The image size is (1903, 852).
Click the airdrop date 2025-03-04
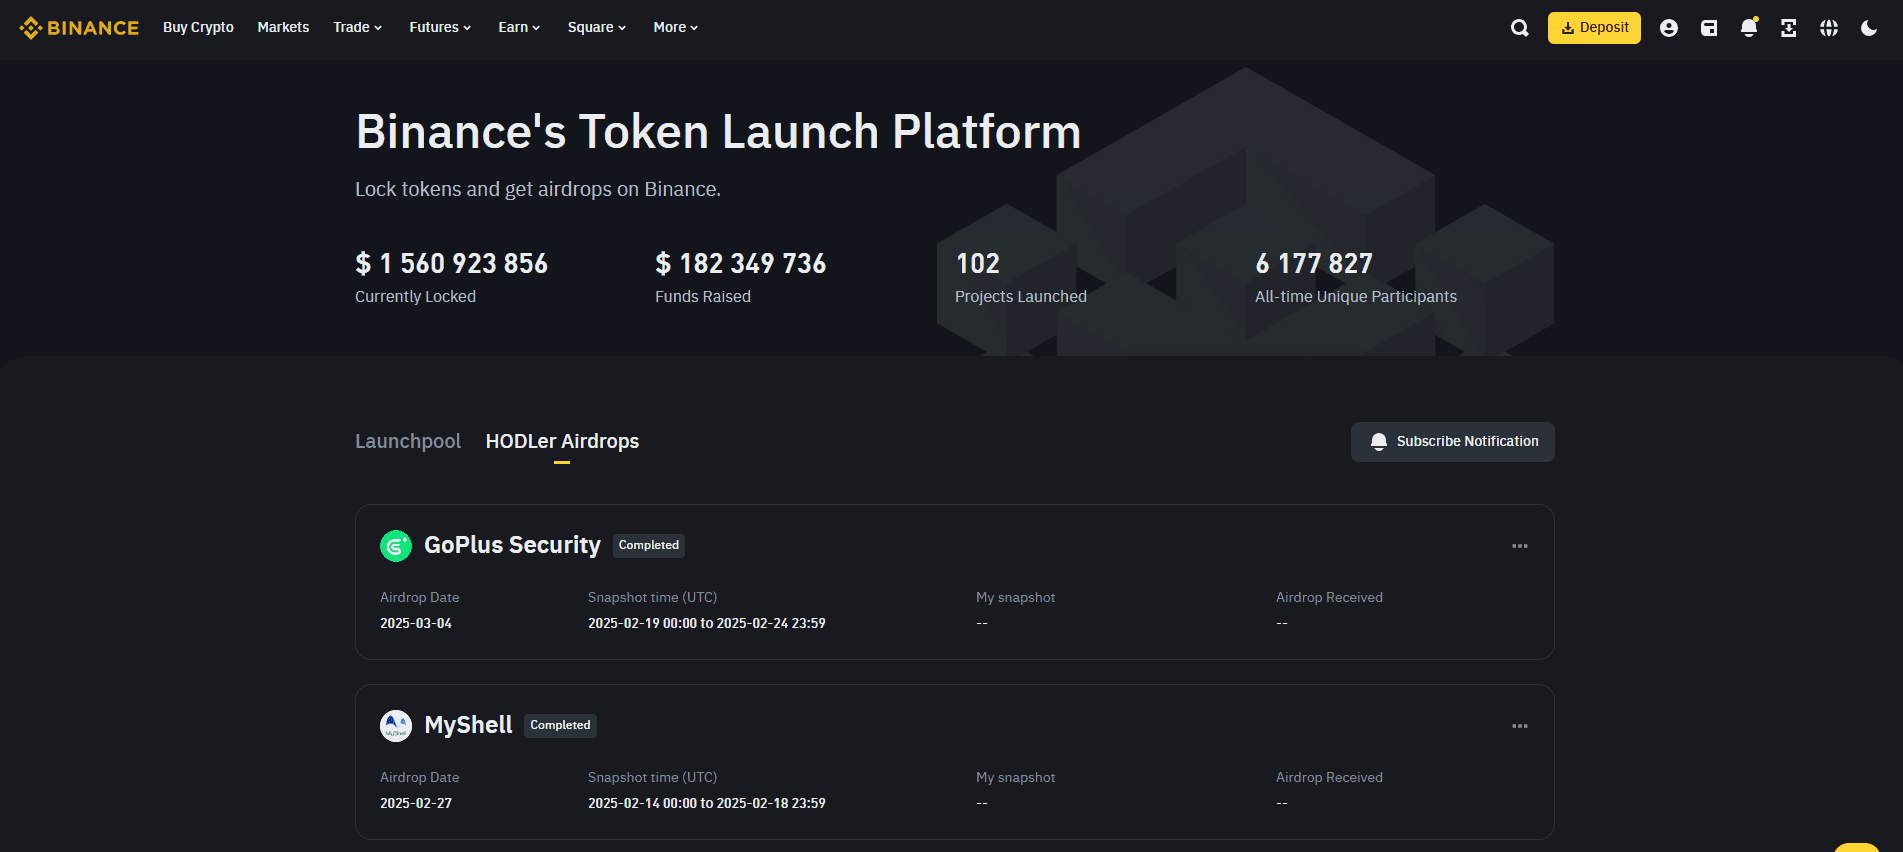click(416, 623)
